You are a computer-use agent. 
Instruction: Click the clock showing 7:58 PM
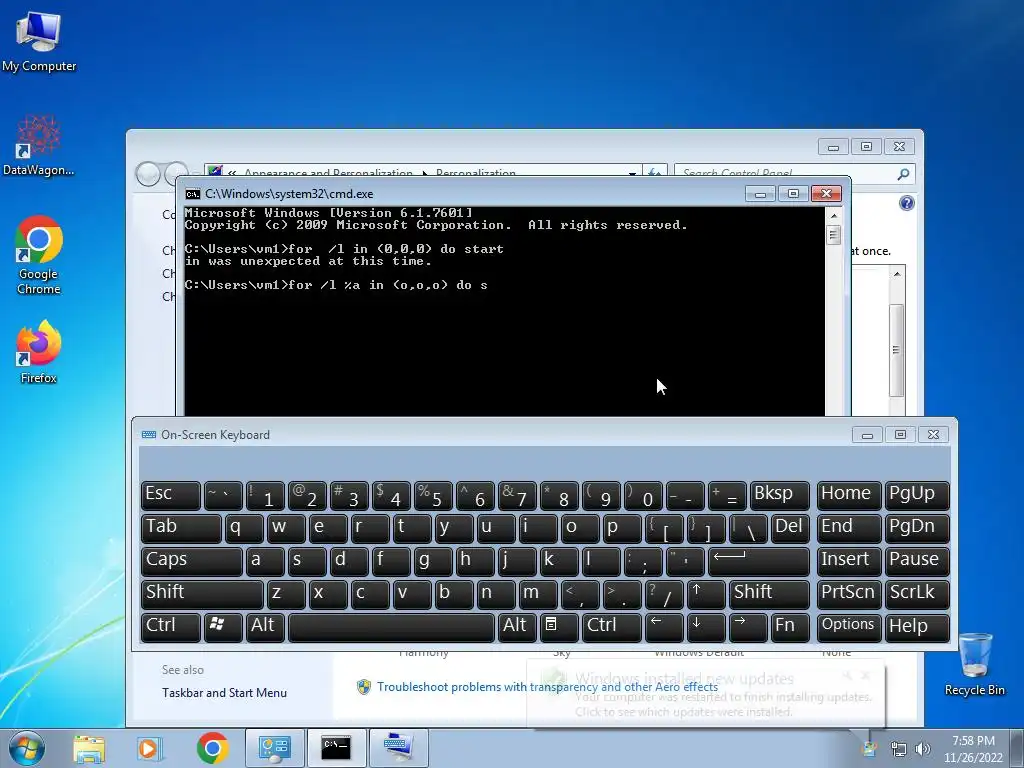pos(973,749)
